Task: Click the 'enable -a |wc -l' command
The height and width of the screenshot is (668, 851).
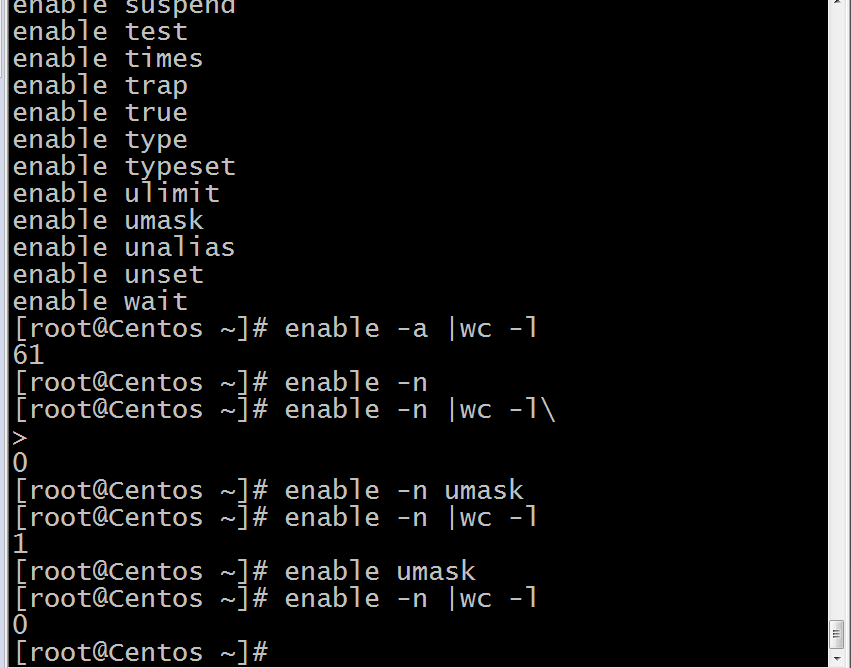Action: pyautogui.click(x=411, y=328)
